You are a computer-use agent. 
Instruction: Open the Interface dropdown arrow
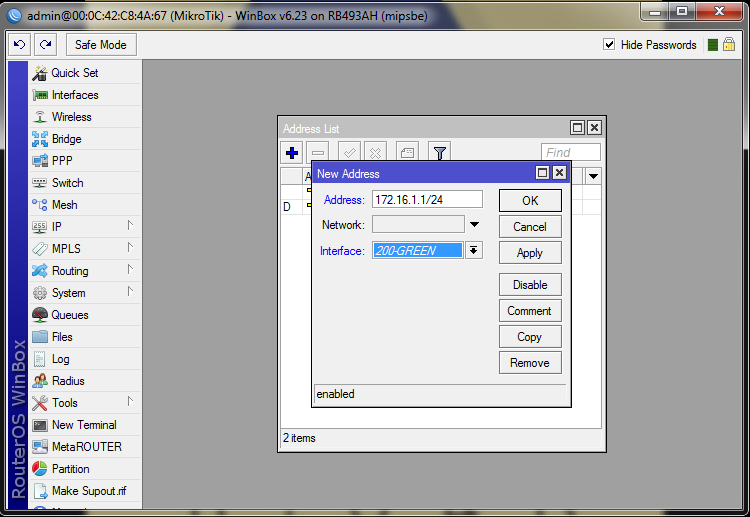pyautogui.click(x=474, y=250)
